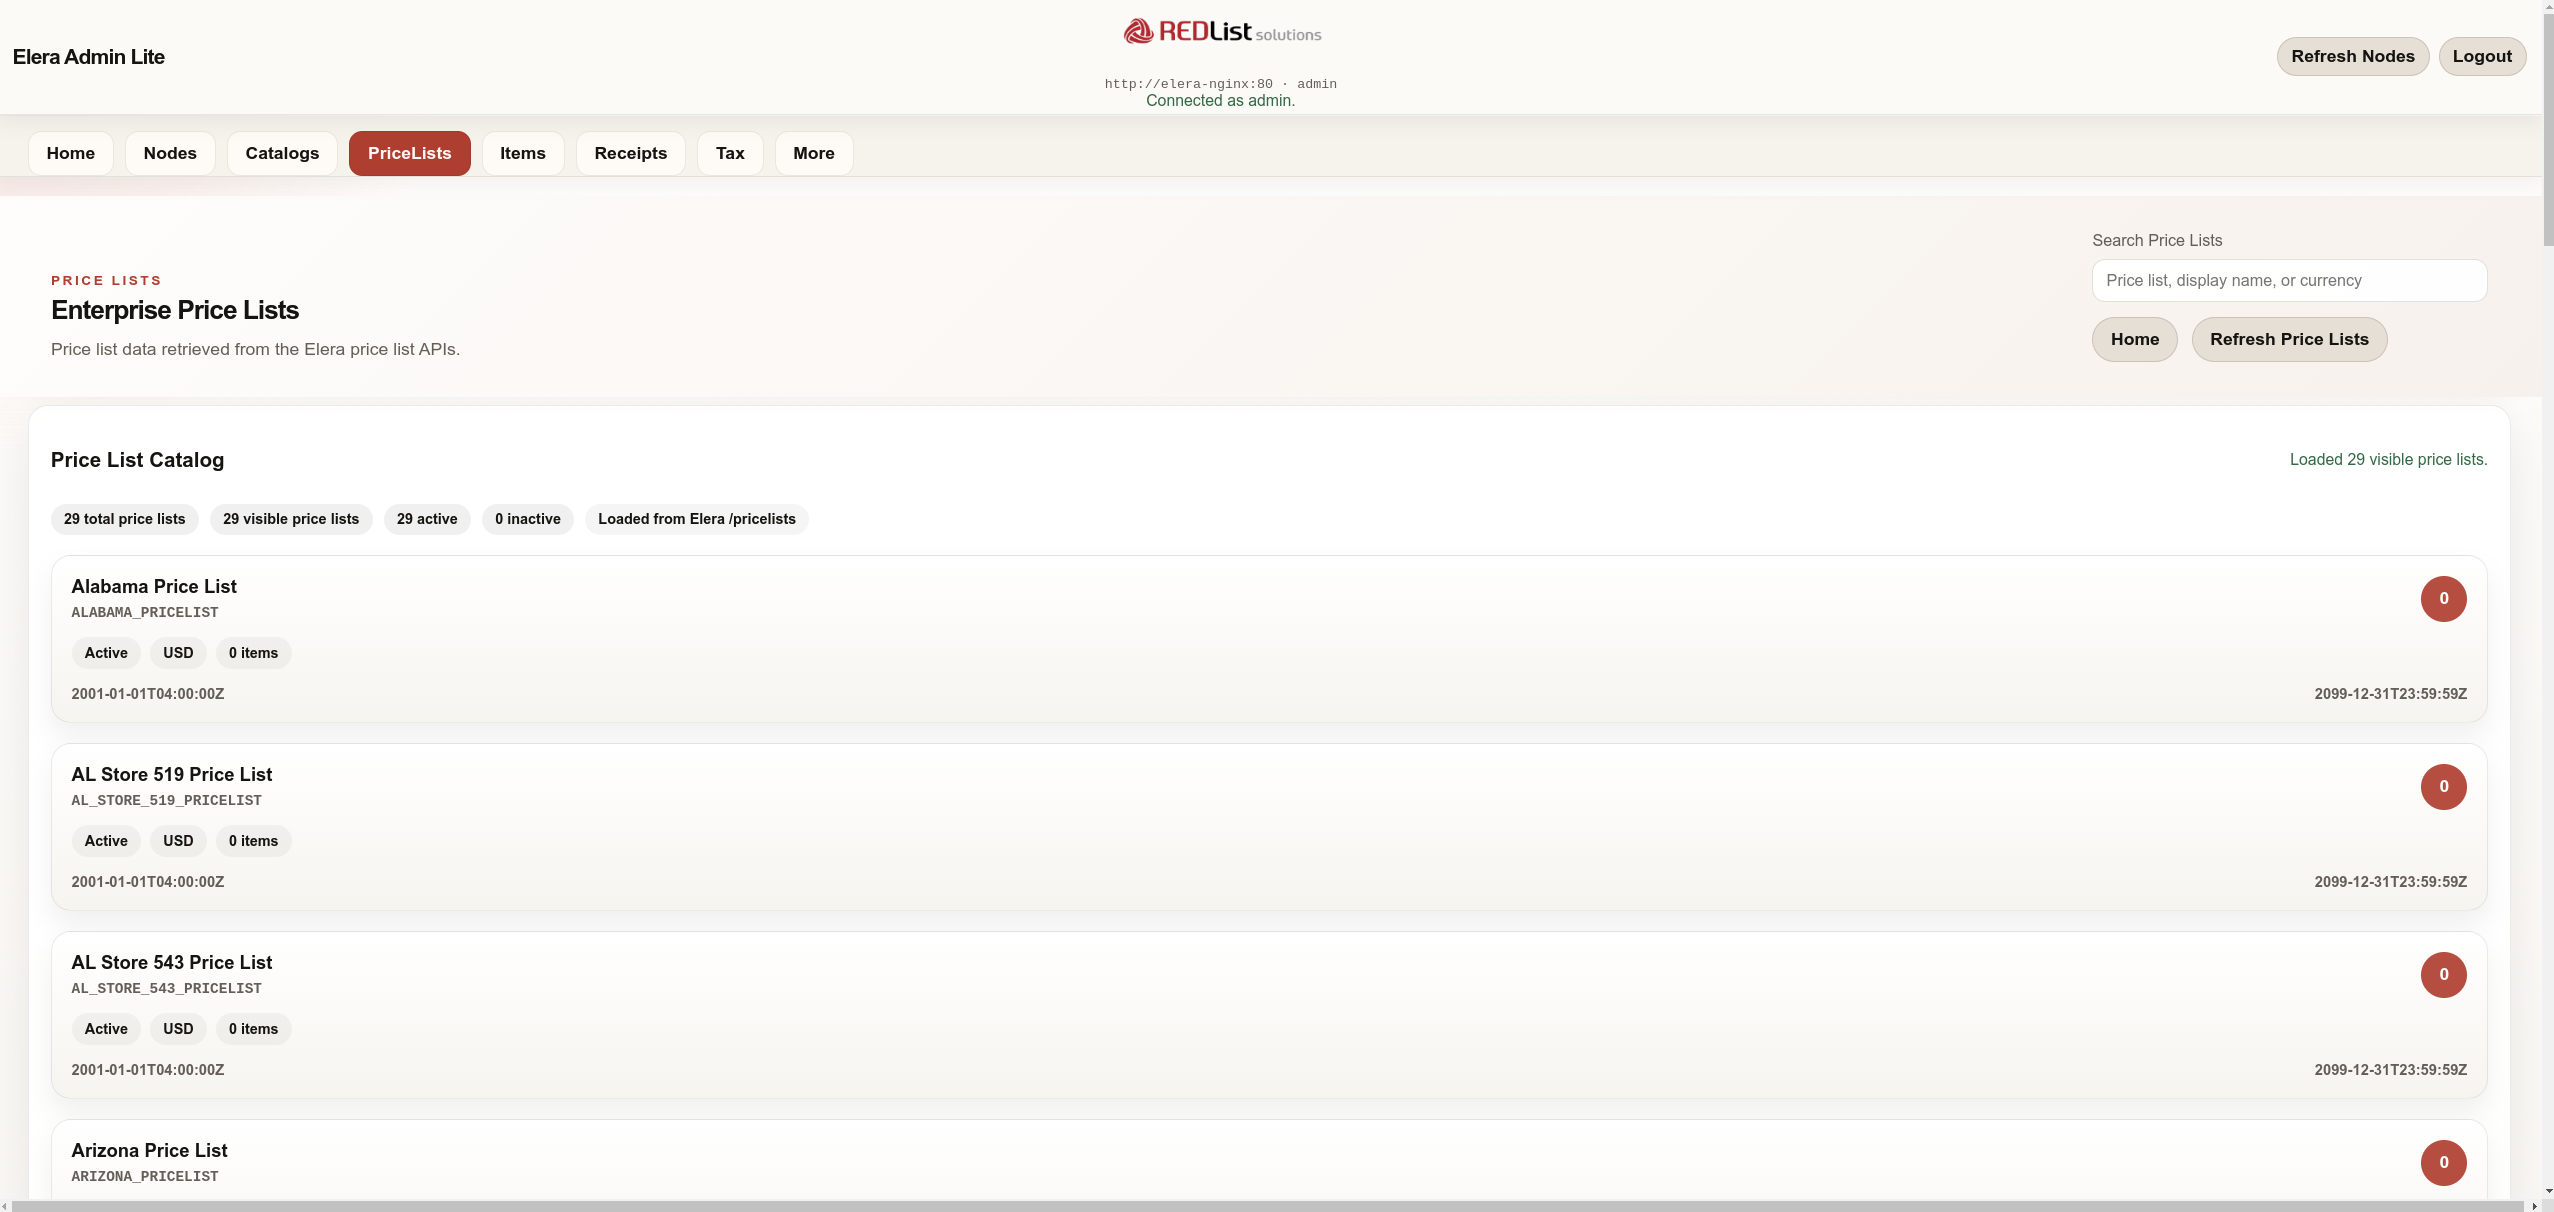
Task: Click Alabama Price List item count badge
Action: pyautogui.click(x=2442, y=599)
